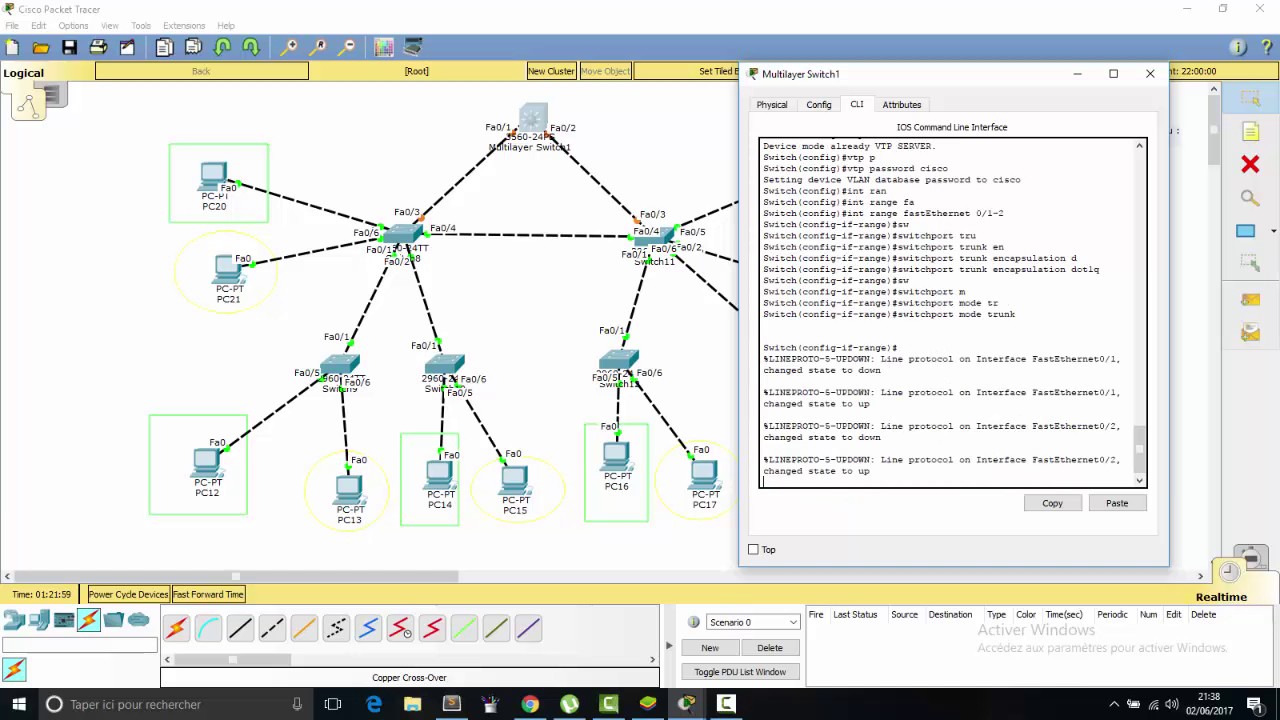Add a Complex PDU envelope

pyautogui.click(x=1250, y=332)
